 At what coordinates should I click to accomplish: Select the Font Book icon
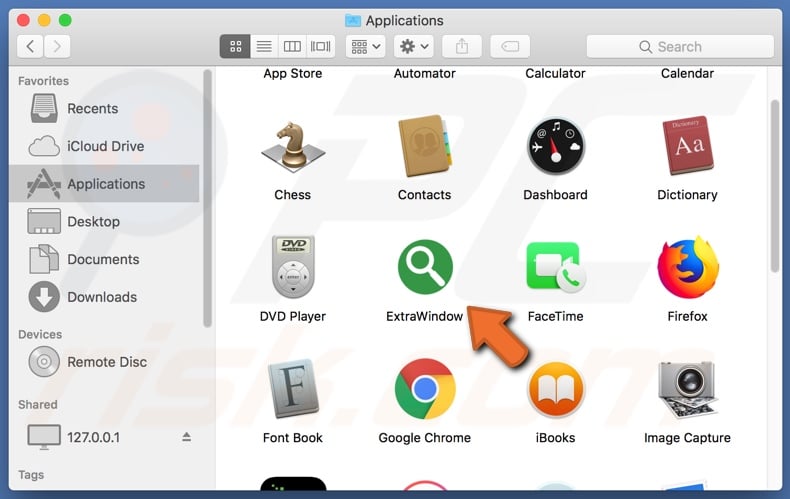292,390
